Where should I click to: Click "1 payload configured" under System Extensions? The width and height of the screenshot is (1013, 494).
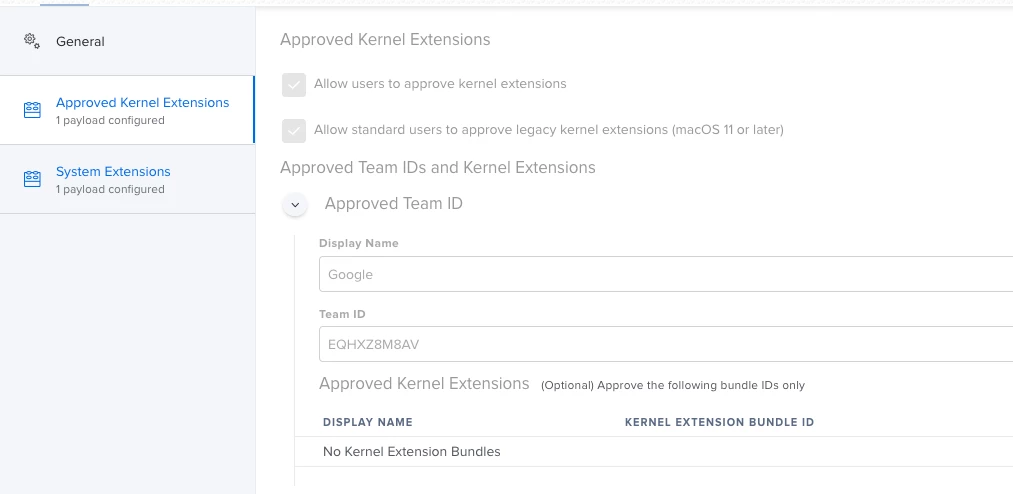point(110,190)
